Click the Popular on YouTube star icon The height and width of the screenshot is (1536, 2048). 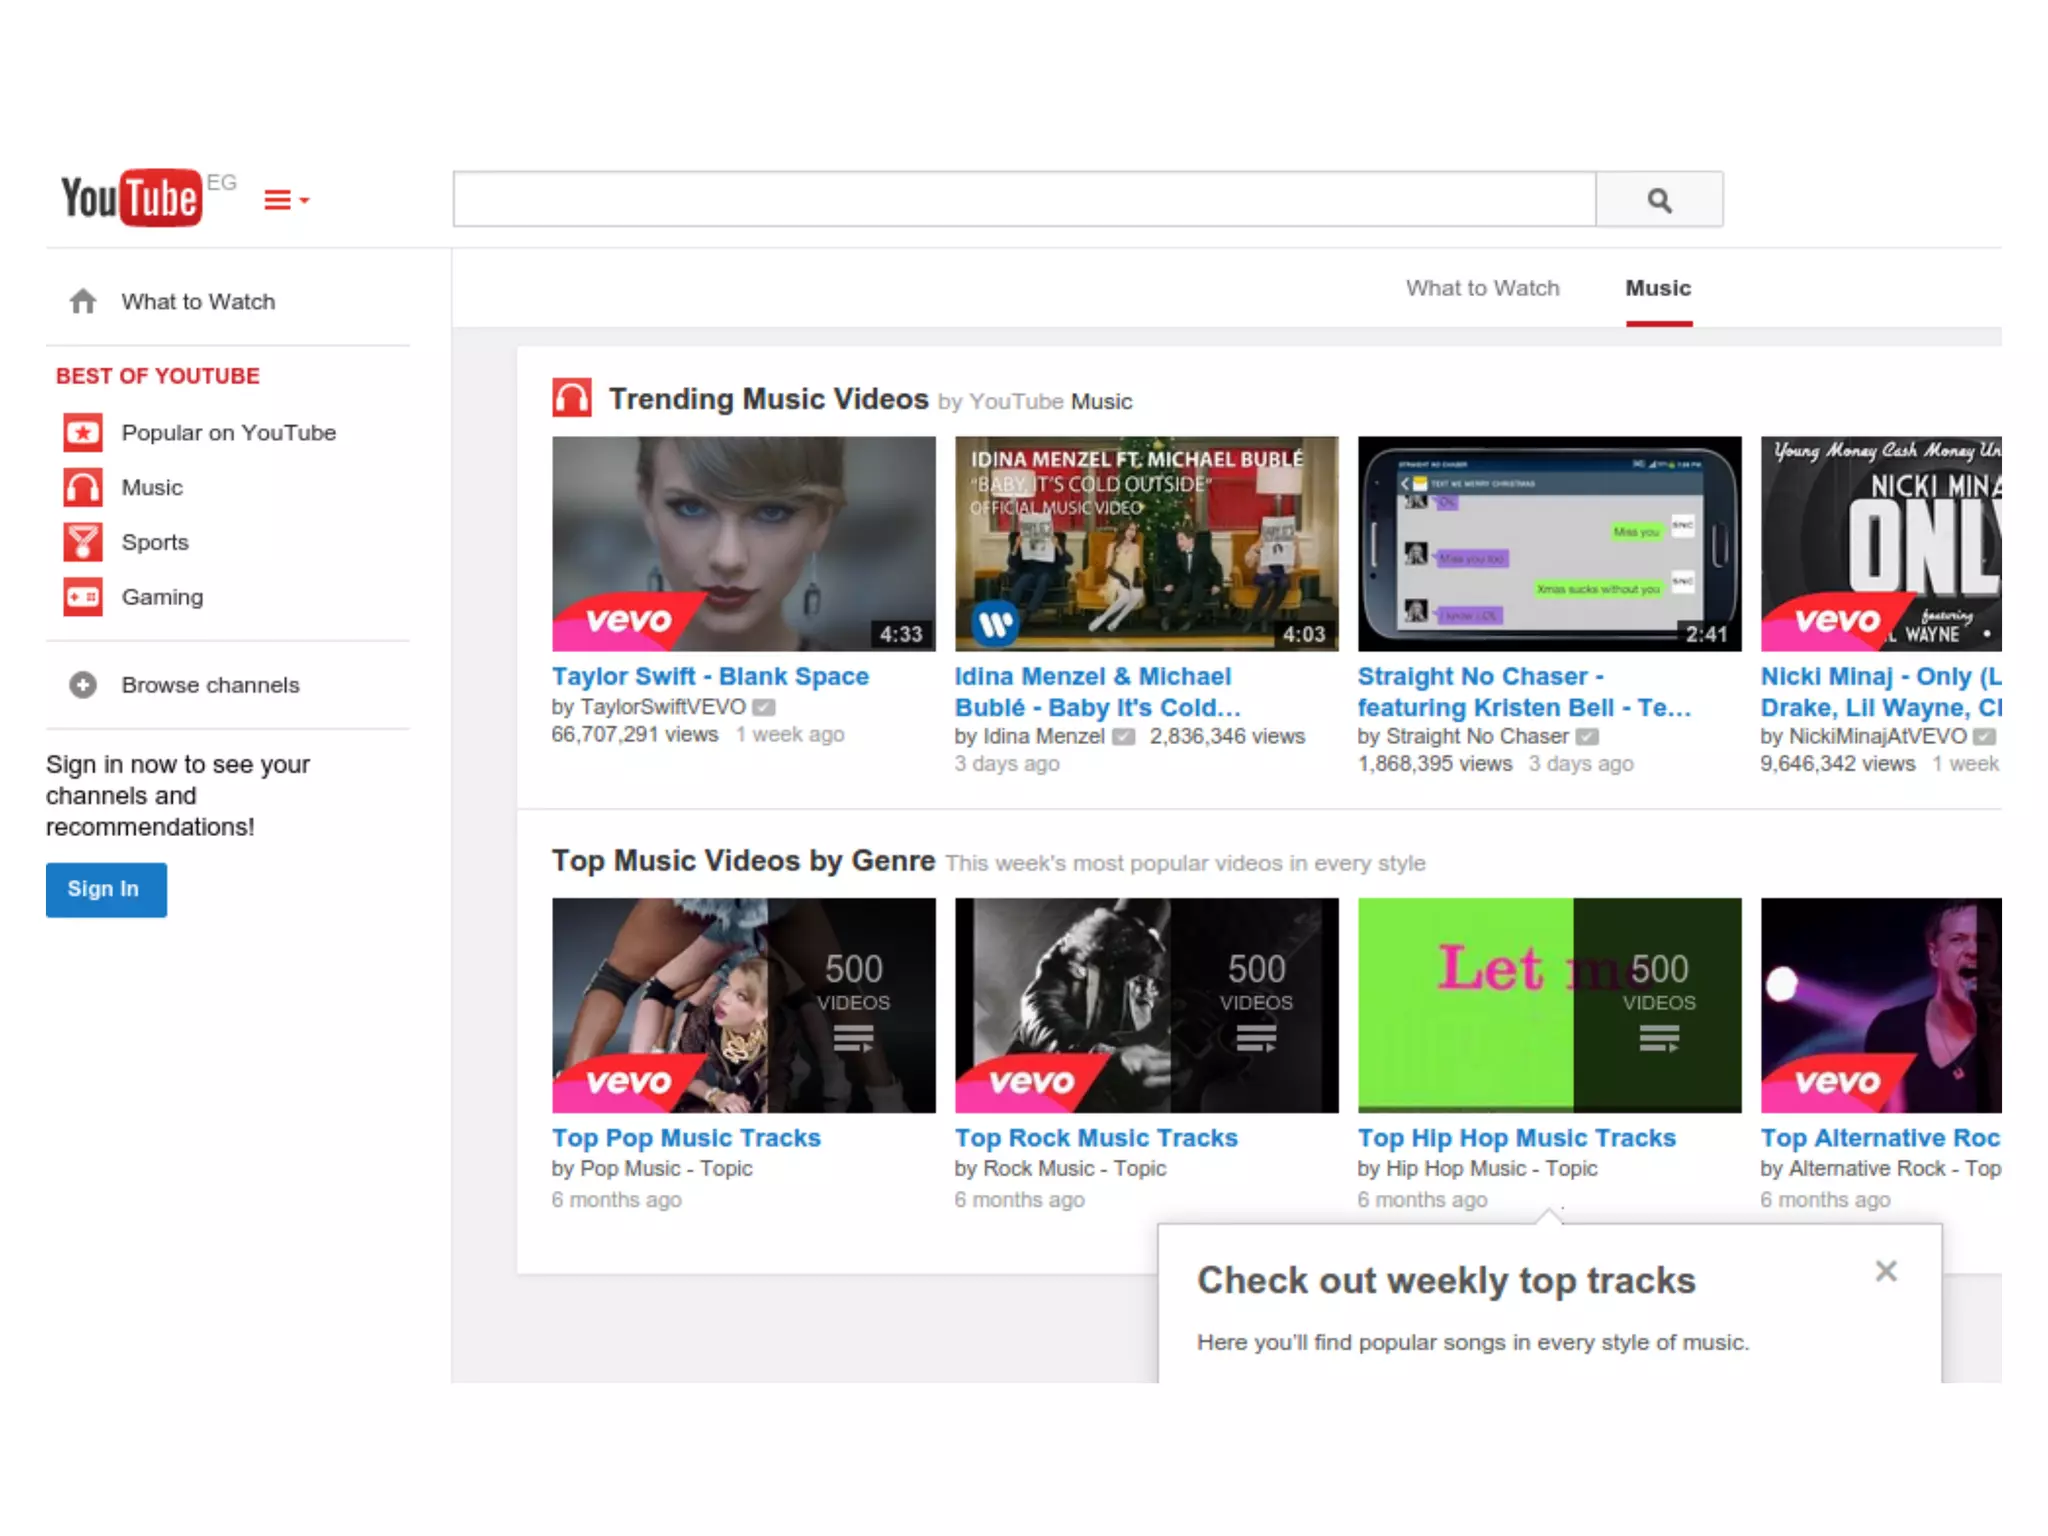[x=83, y=433]
